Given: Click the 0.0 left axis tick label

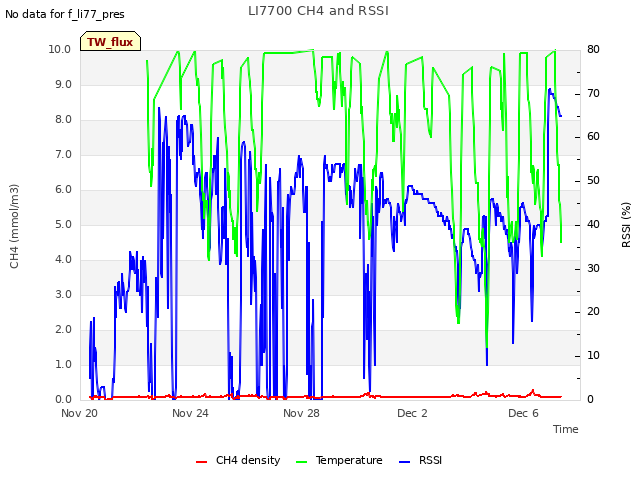Looking at the screenshot, I should click(63, 399).
